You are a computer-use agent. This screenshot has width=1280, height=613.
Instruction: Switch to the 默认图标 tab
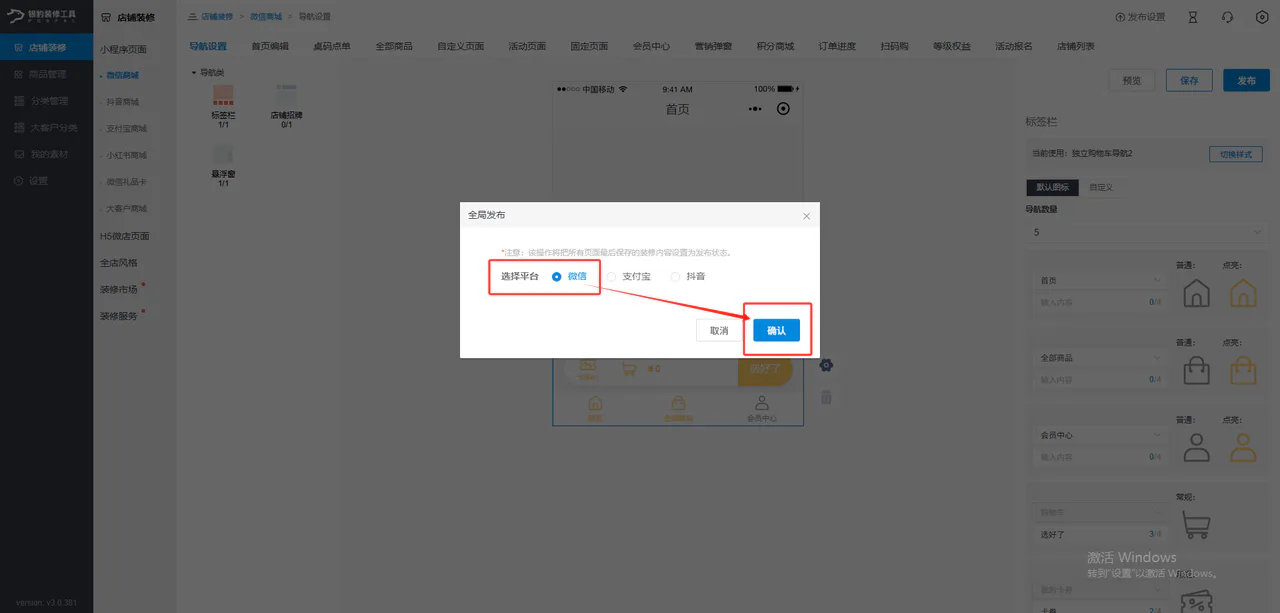(1052, 187)
